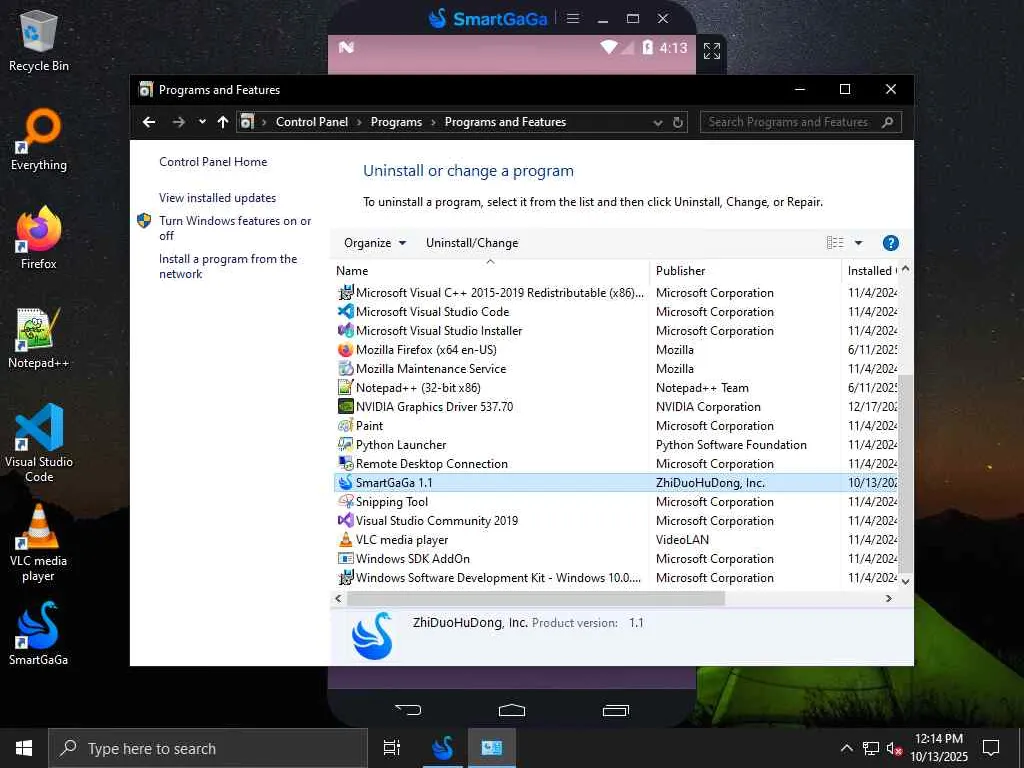Image resolution: width=1024 pixels, height=768 pixels.
Task: Open Control Panel Home link
Action: pyautogui.click(x=213, y=162)
